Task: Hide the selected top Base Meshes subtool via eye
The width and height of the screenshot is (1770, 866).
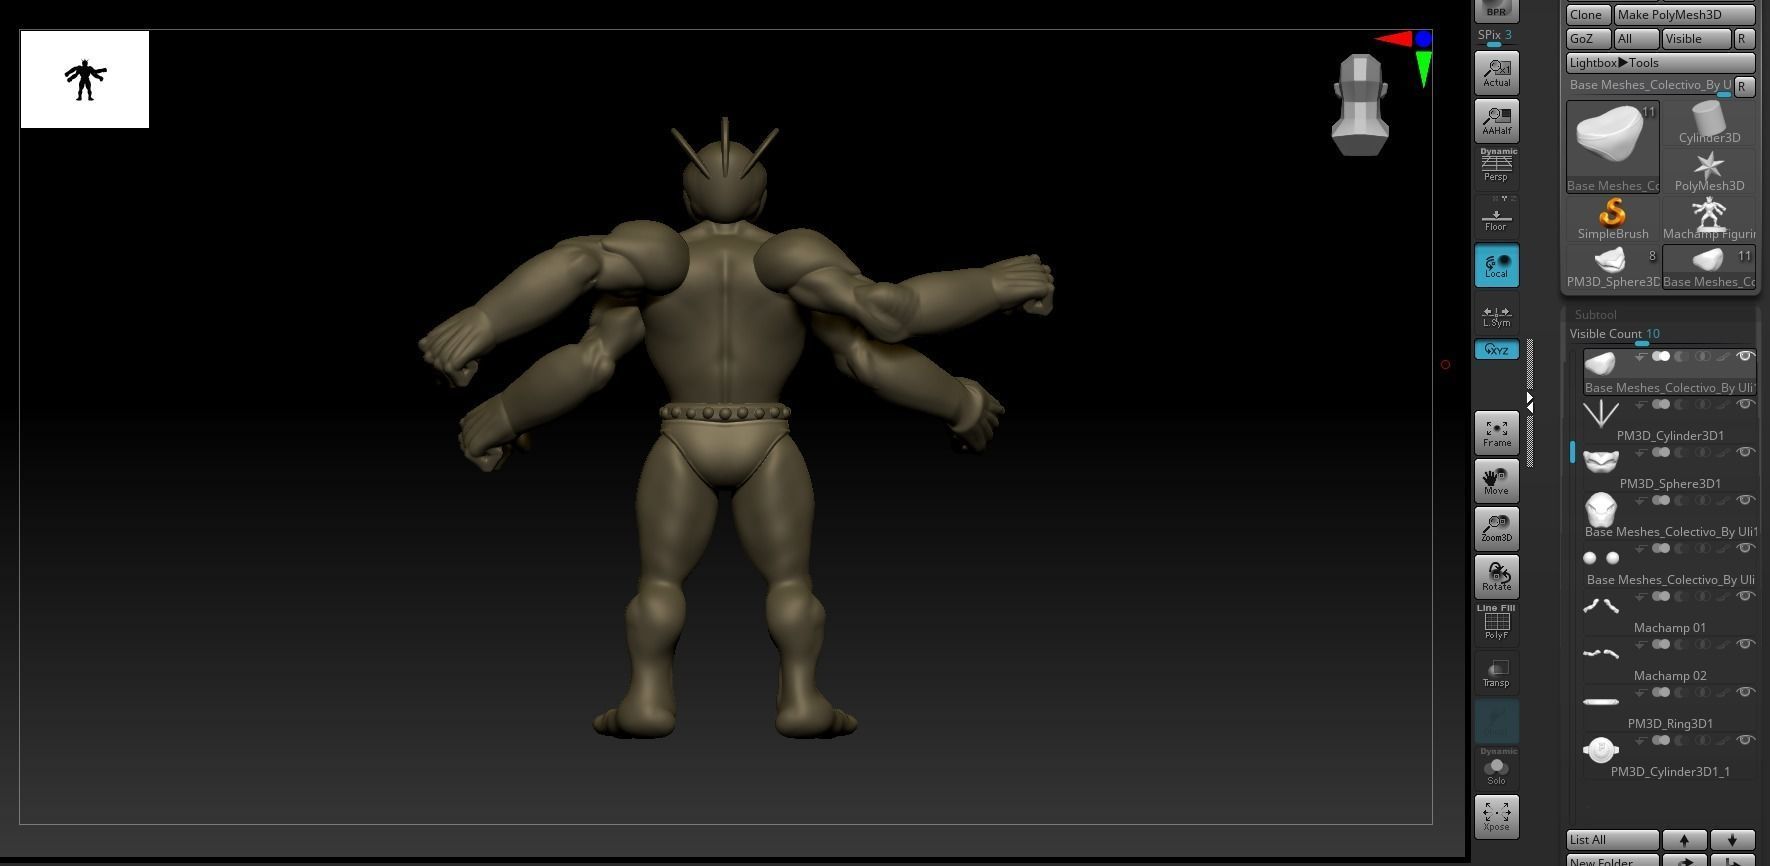Action: tap(1746, 357)
